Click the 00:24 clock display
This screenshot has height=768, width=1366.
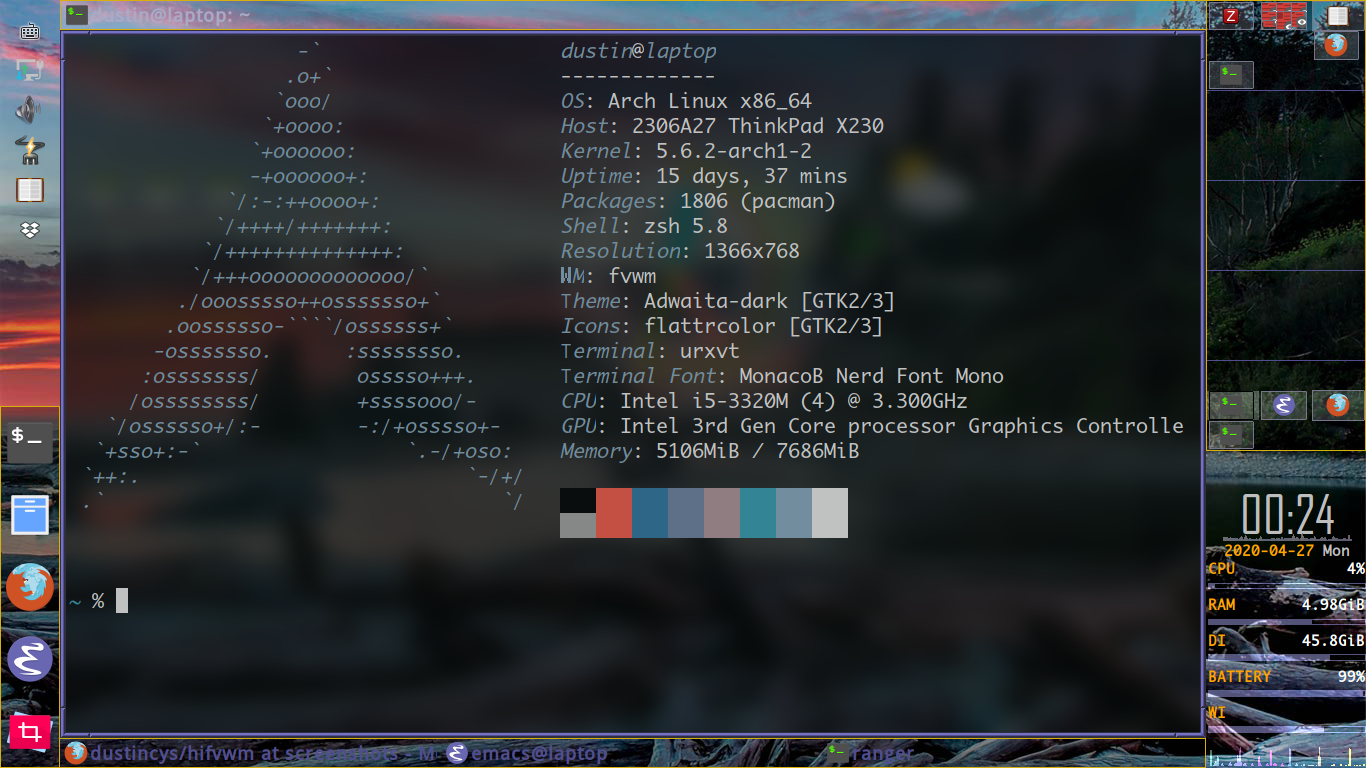[x=1288, y=516]
